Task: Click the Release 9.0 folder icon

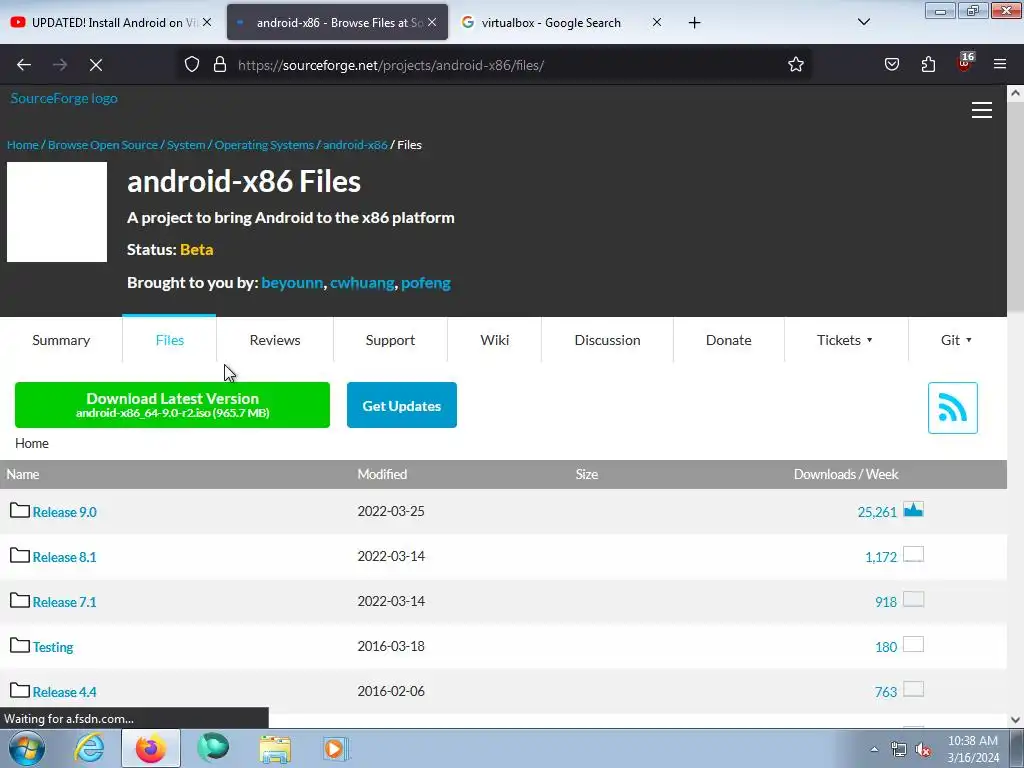Action: tap(20, 510)
